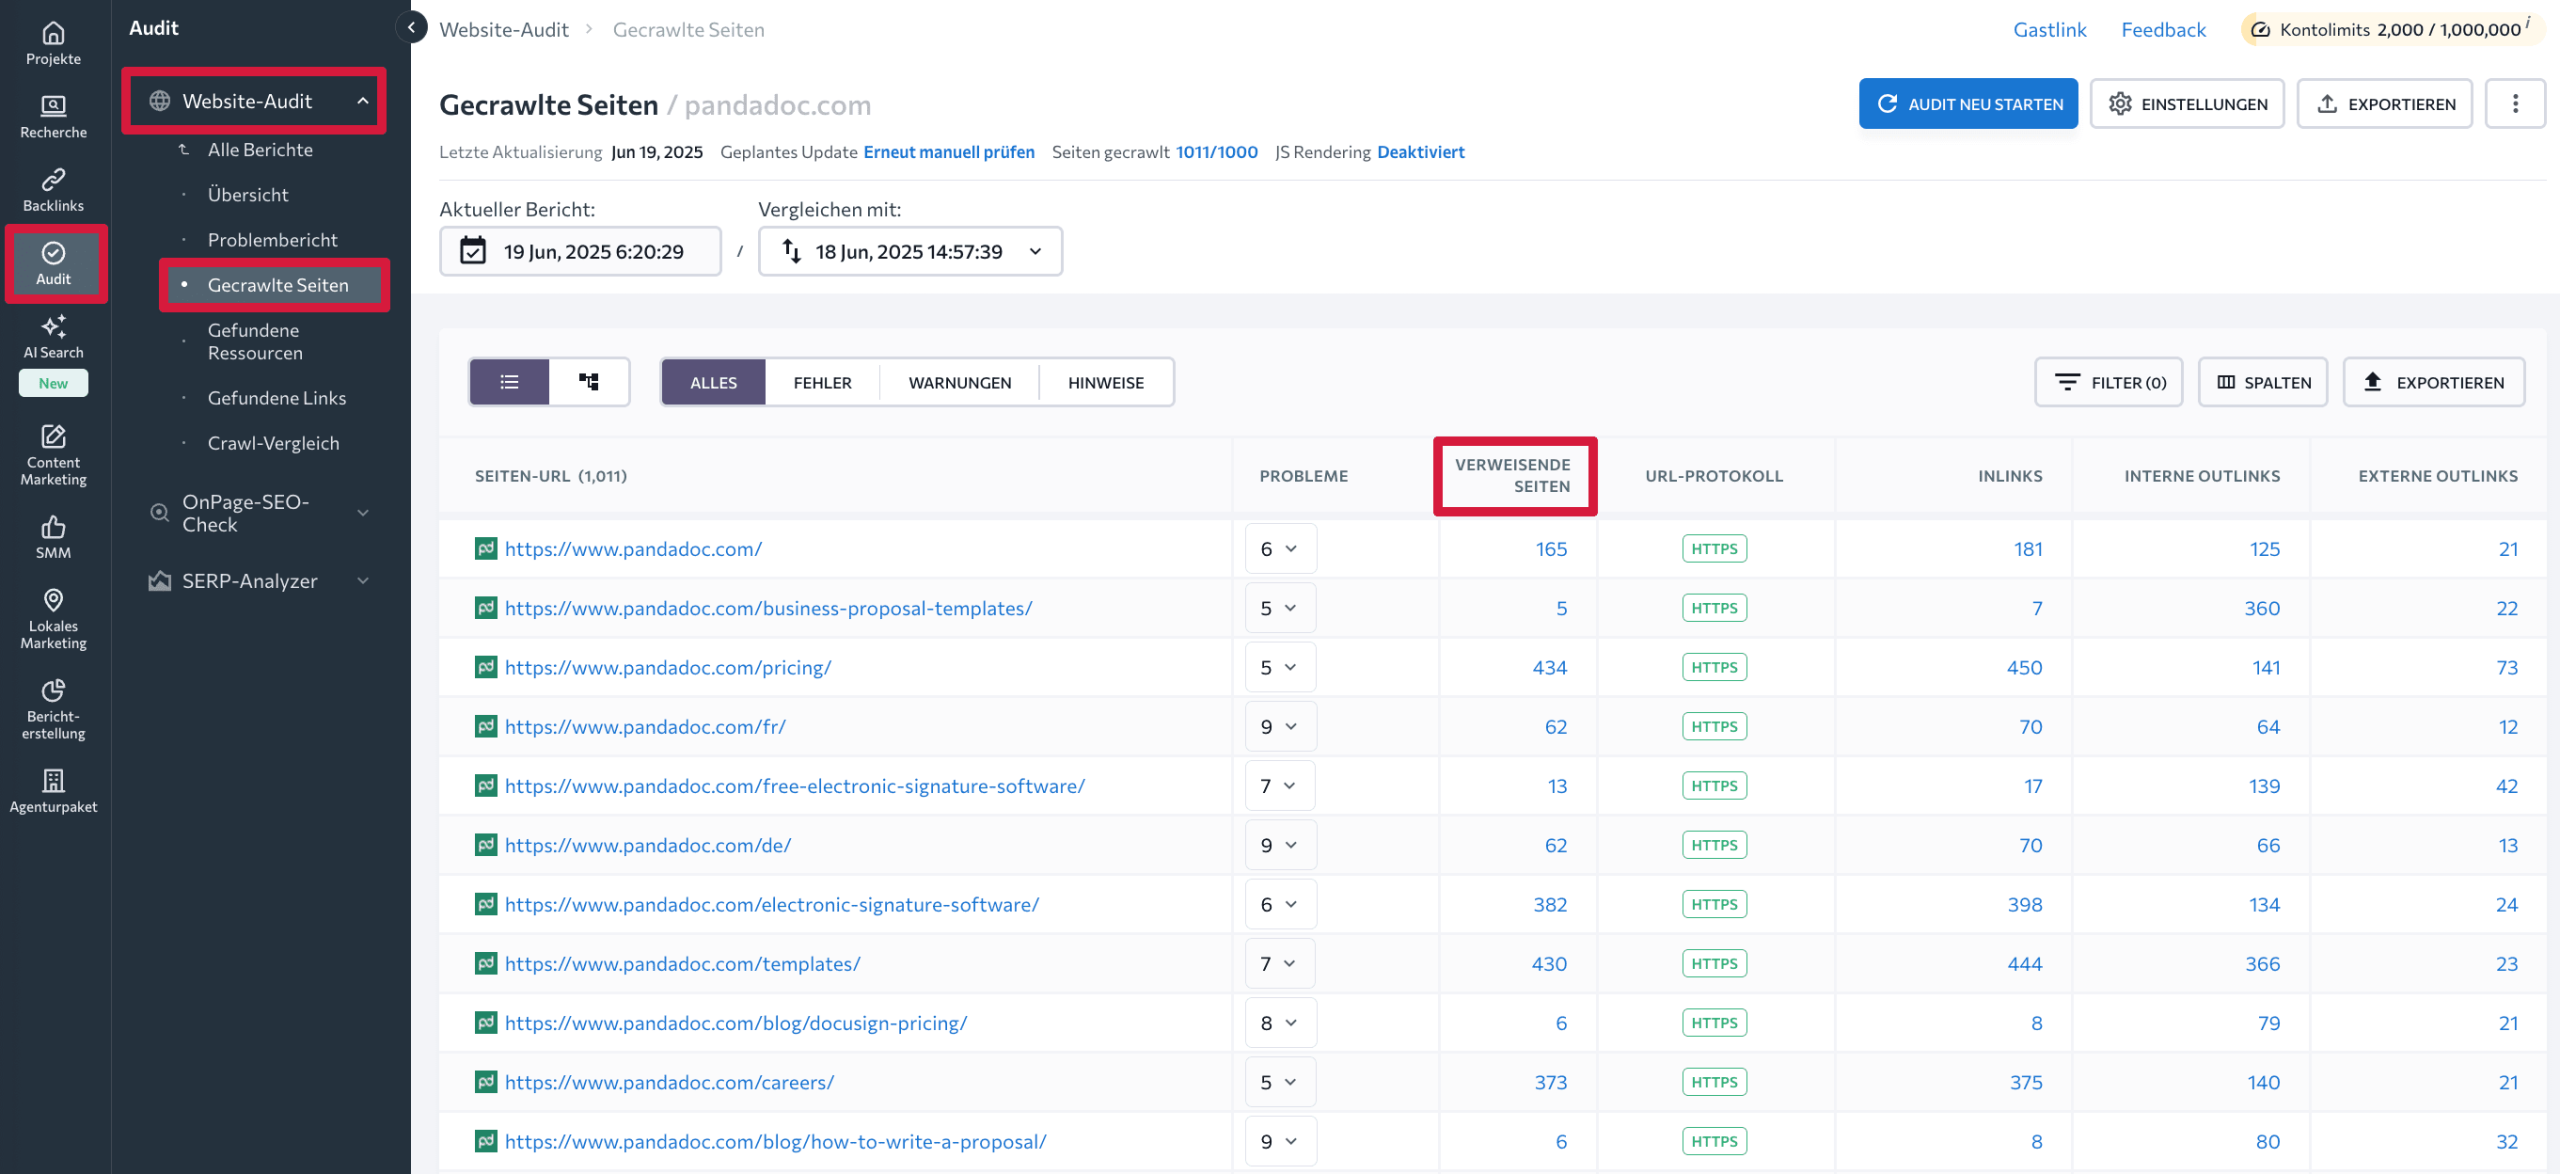Click the favicon beside pandadoc.com/templates/ URL
The width and height of the screenshot is (2560, 1174).
(x=486, y=963)
